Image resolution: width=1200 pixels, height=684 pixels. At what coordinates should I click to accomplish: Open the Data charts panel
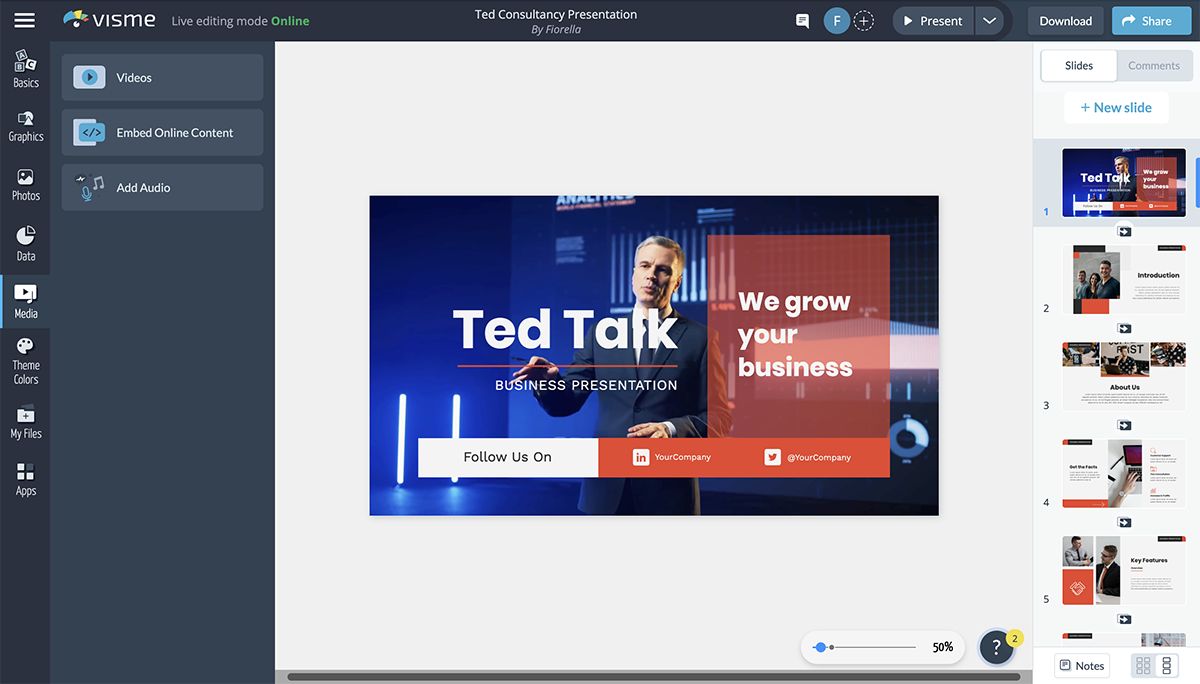(x=26, y=243)
